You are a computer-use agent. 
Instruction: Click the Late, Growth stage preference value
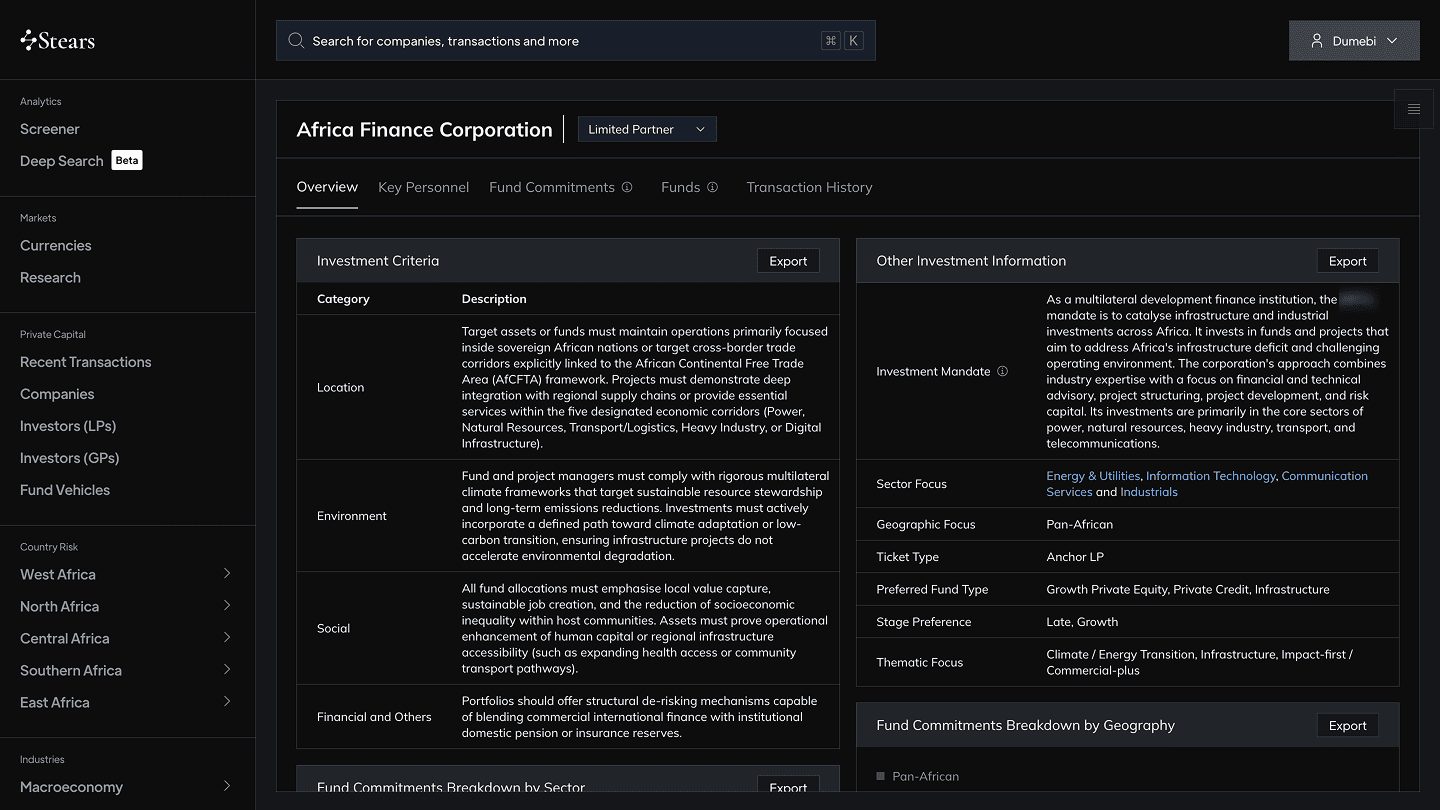pyautogui.click(x=1082, y=622)
